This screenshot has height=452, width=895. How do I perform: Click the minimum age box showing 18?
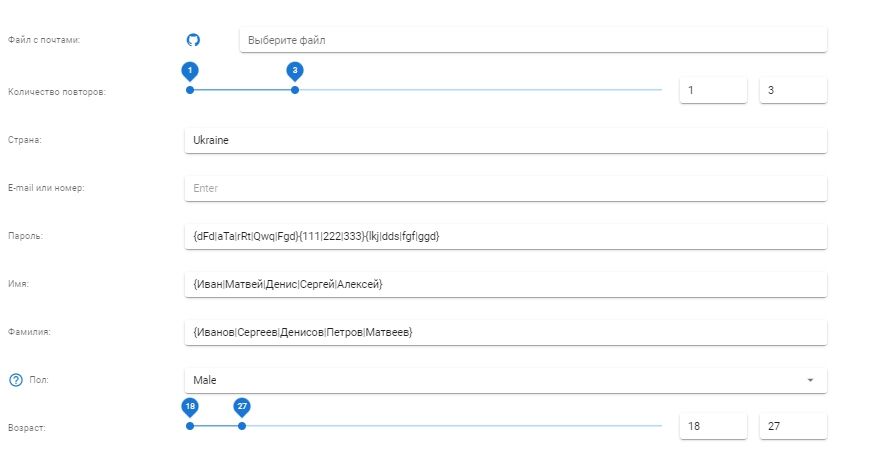(713, 426)
